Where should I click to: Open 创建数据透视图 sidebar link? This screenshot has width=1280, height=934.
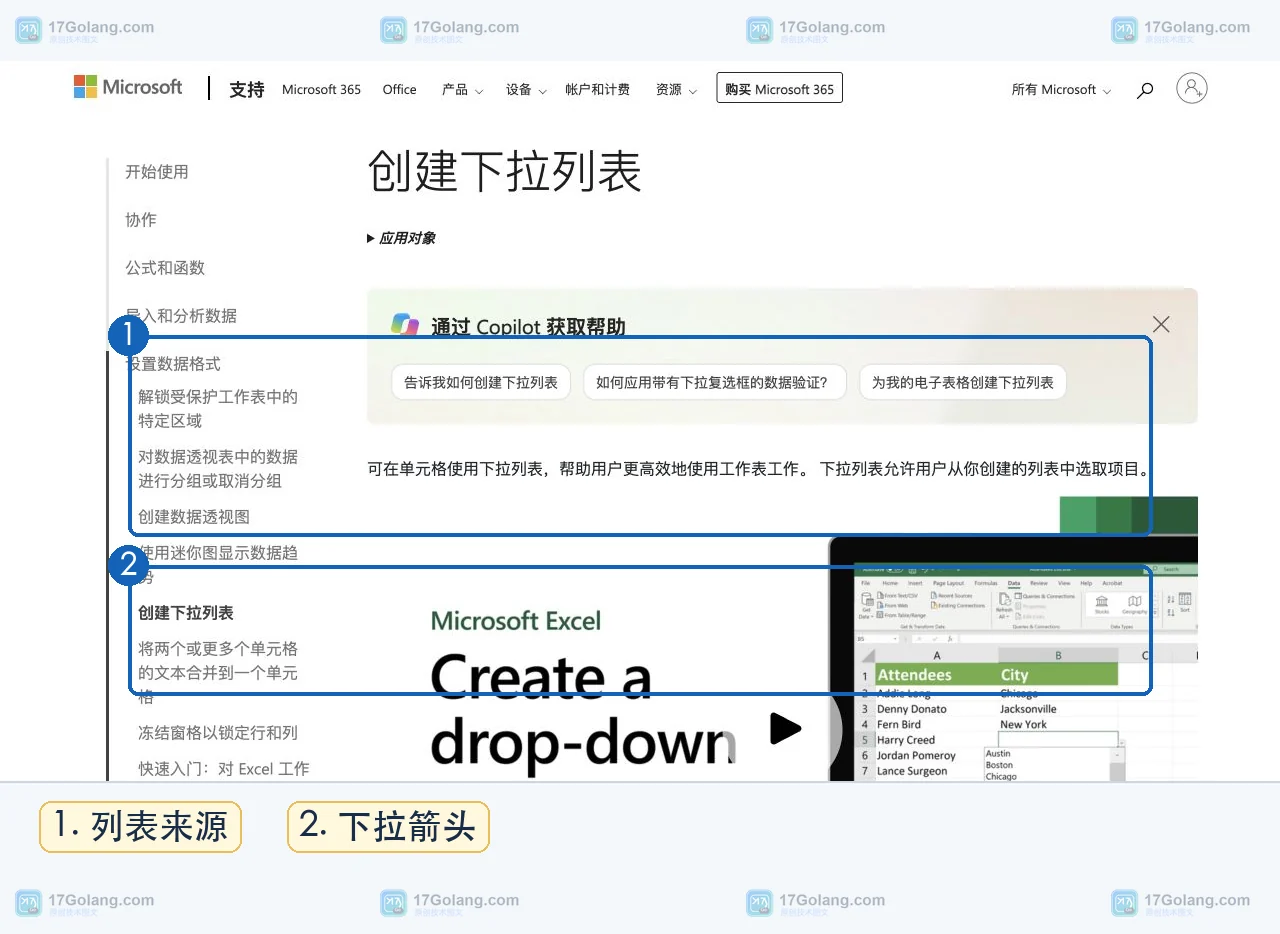[194, 517]
